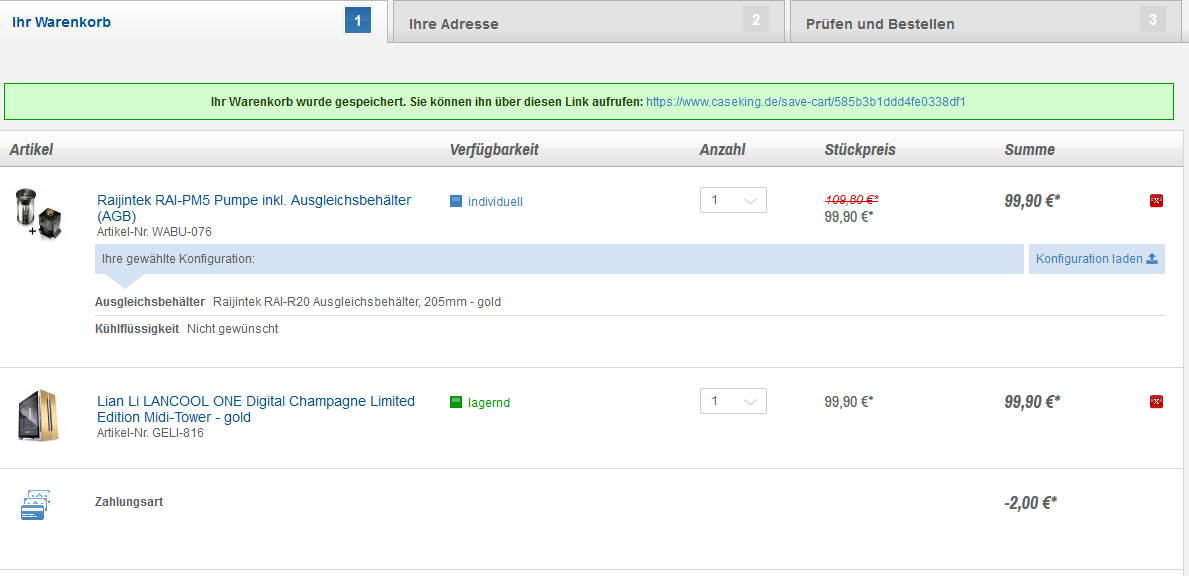Switch to 'Ihr Warenkorb' step tab
The height and width of the screenshot is (576, 1189).
click(193, 21)
